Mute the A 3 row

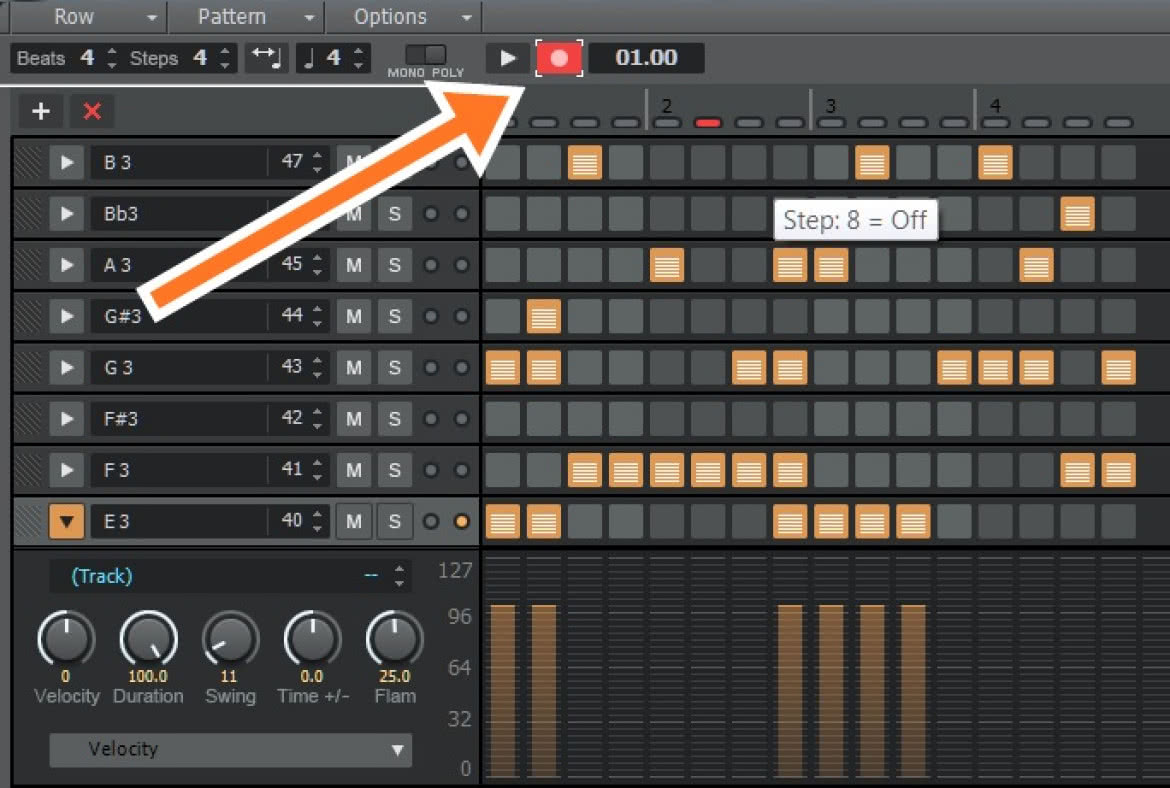354,265
